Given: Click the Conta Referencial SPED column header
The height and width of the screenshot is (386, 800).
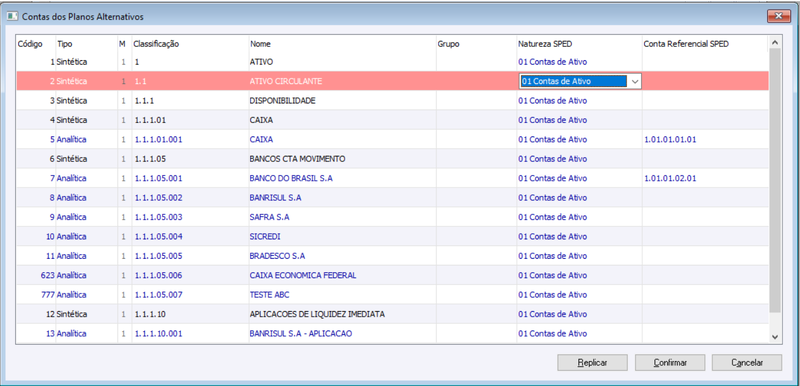Looking at the screenshot, I should pos(686,44).
